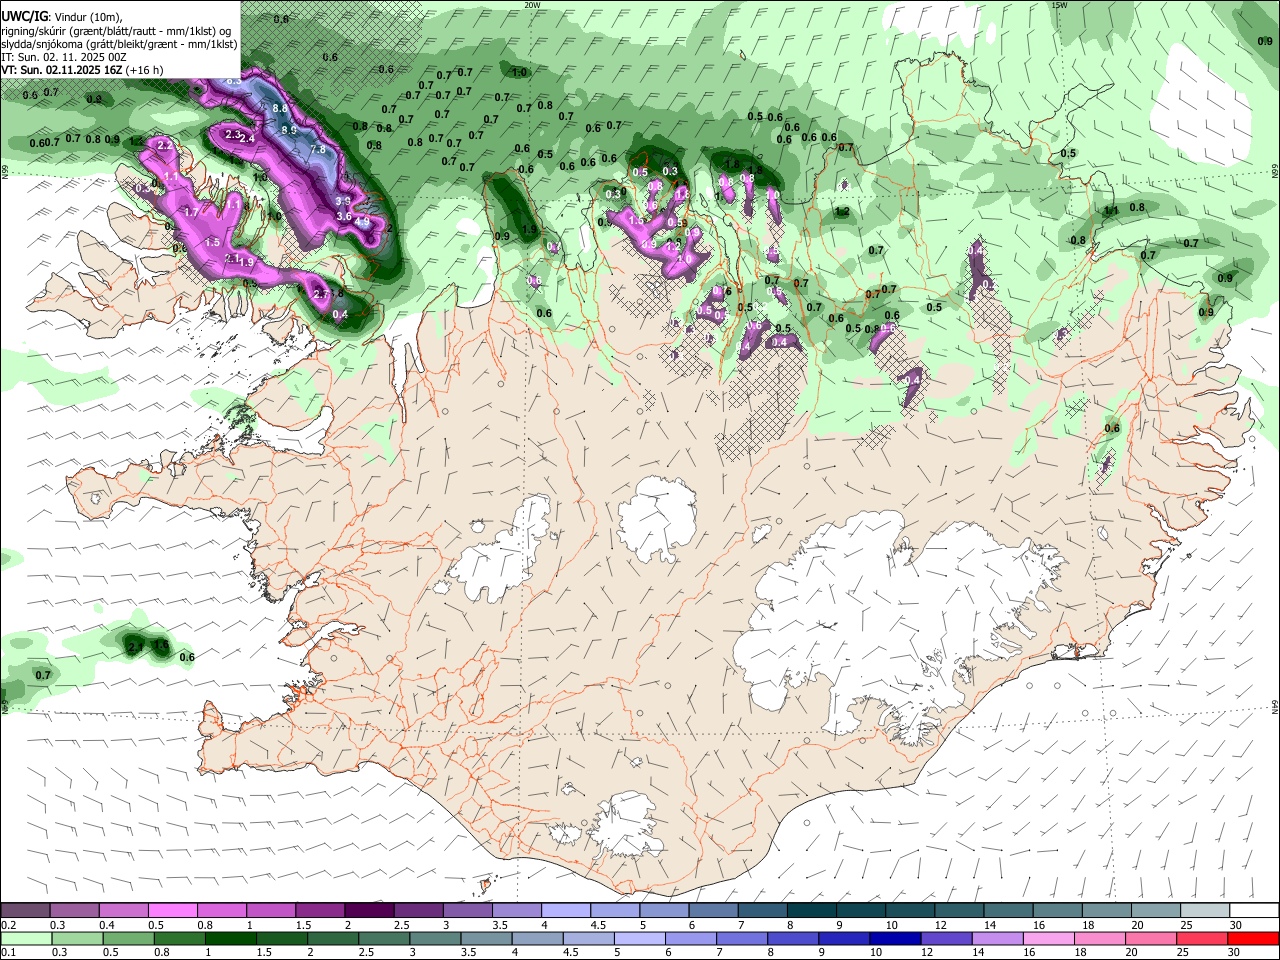Click the "4.9" value in the purple band
Image resolution: width=1280 pixels, height=960 pixels.
pyautogui.click(x=362, y=221)
